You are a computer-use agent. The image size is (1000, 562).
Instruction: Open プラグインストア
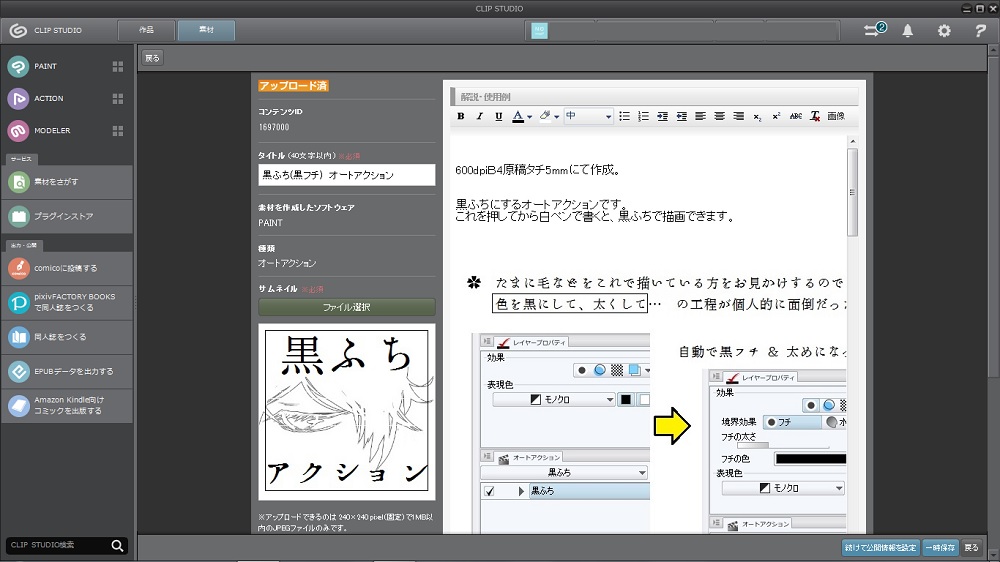(x=67, y=216)
